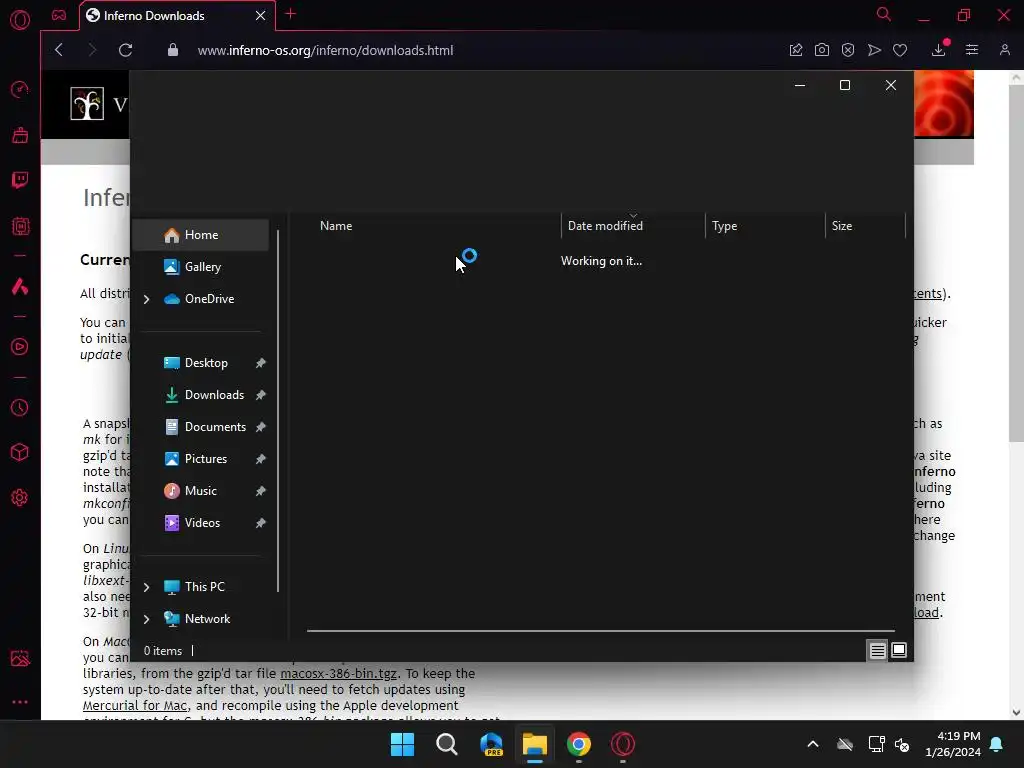Sort by Type column header

(x=765, y=226)
